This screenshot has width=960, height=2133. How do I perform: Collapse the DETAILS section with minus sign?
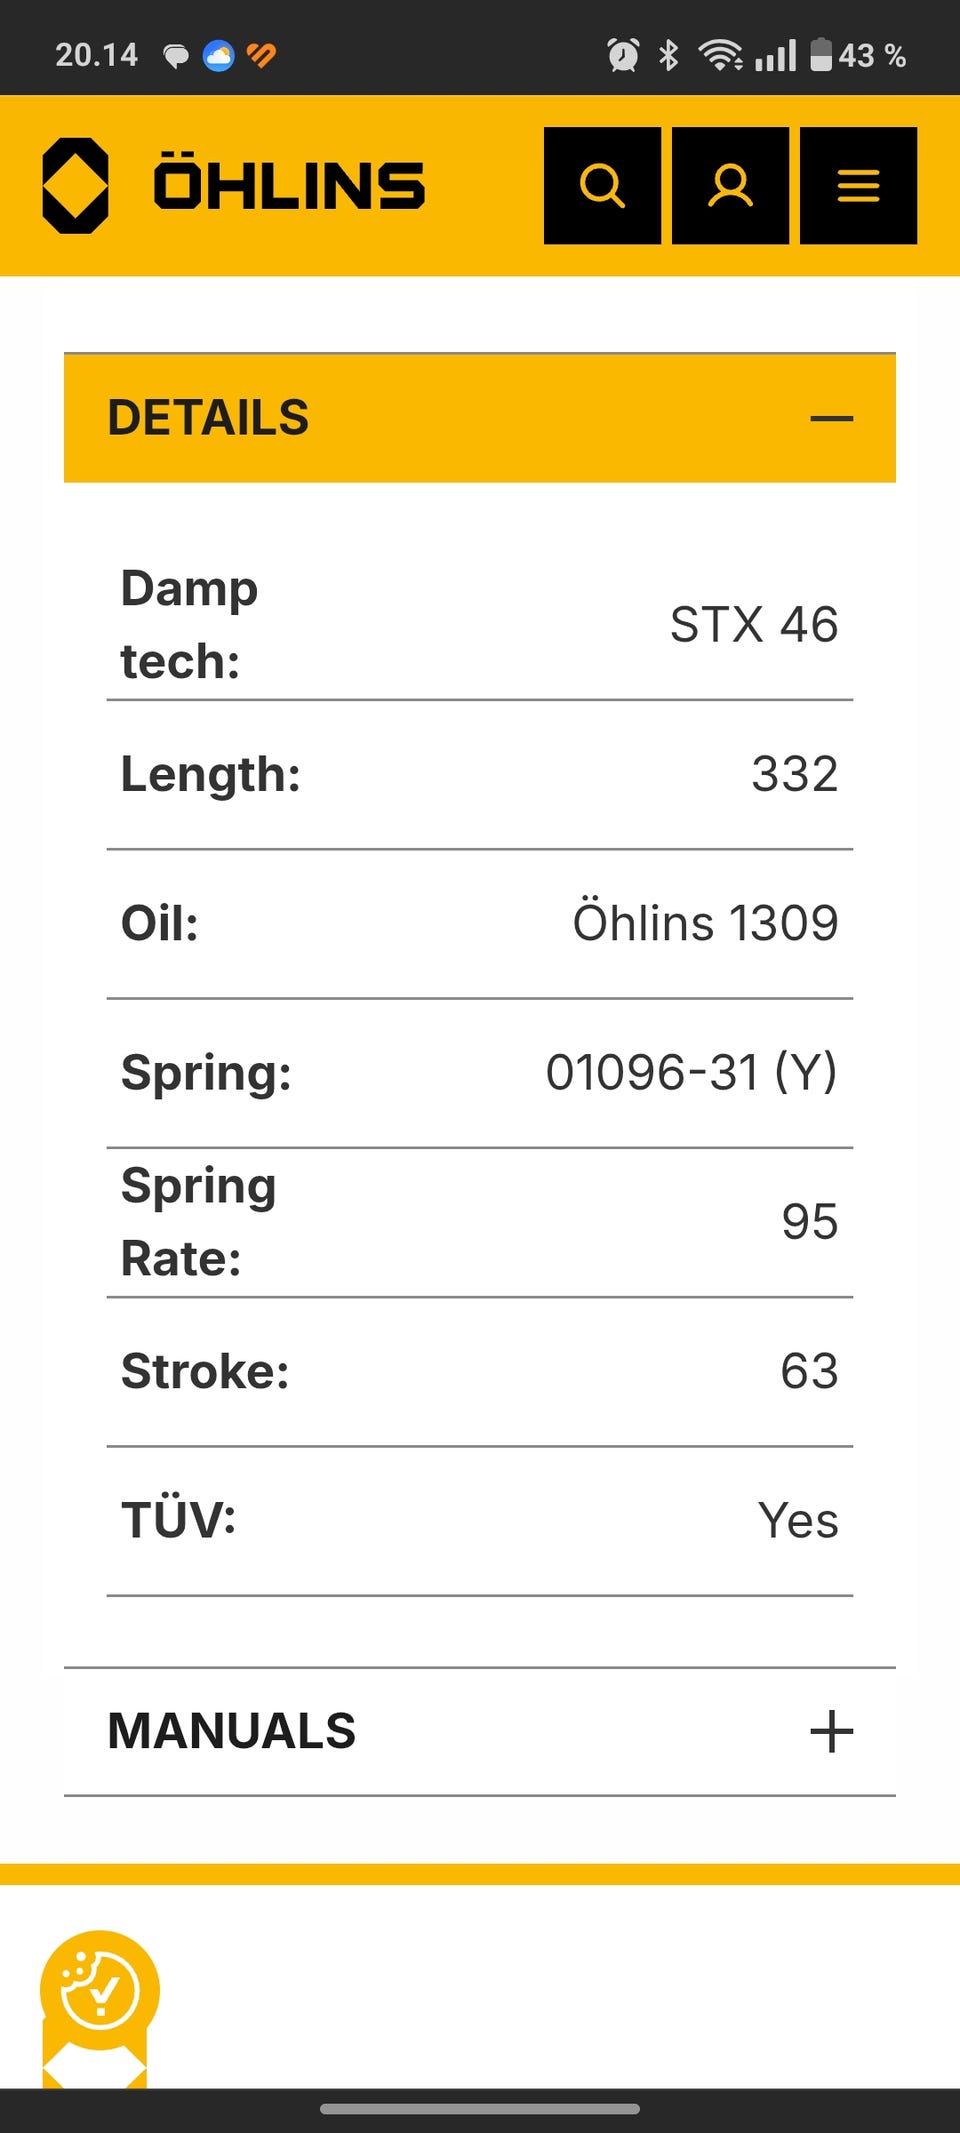831,419
